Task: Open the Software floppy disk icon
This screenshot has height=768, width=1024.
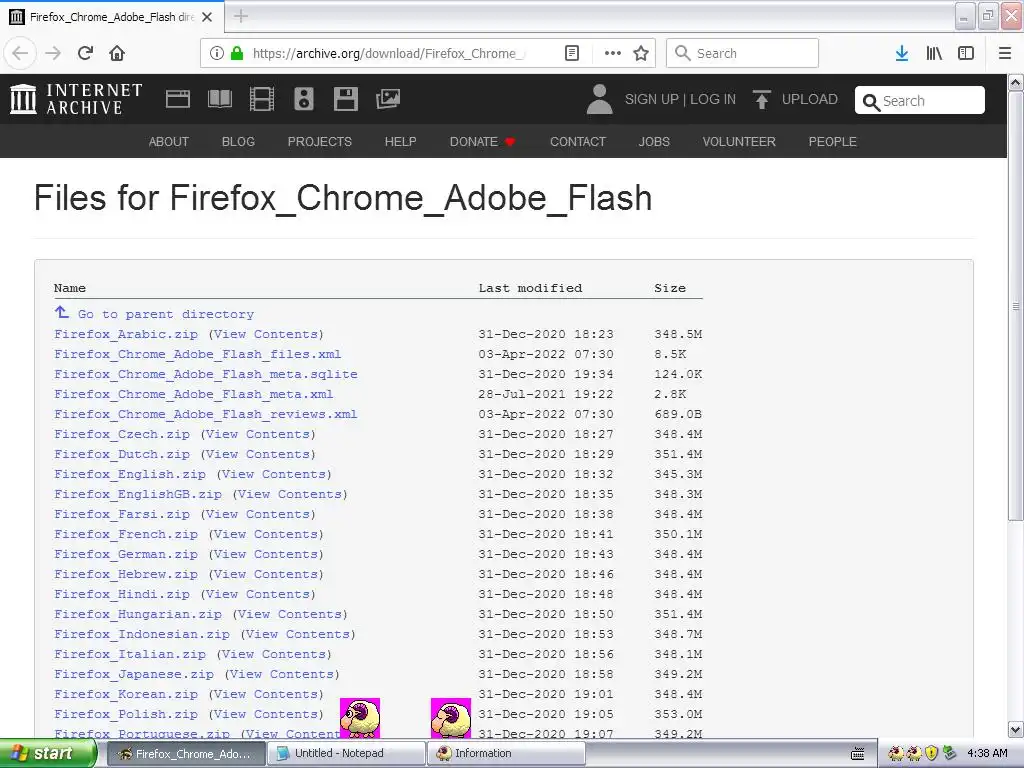Action: [345, 99]
